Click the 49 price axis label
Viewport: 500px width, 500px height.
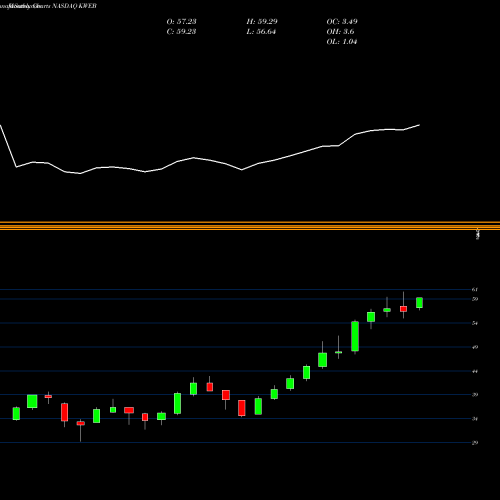[x=475, y=347]
